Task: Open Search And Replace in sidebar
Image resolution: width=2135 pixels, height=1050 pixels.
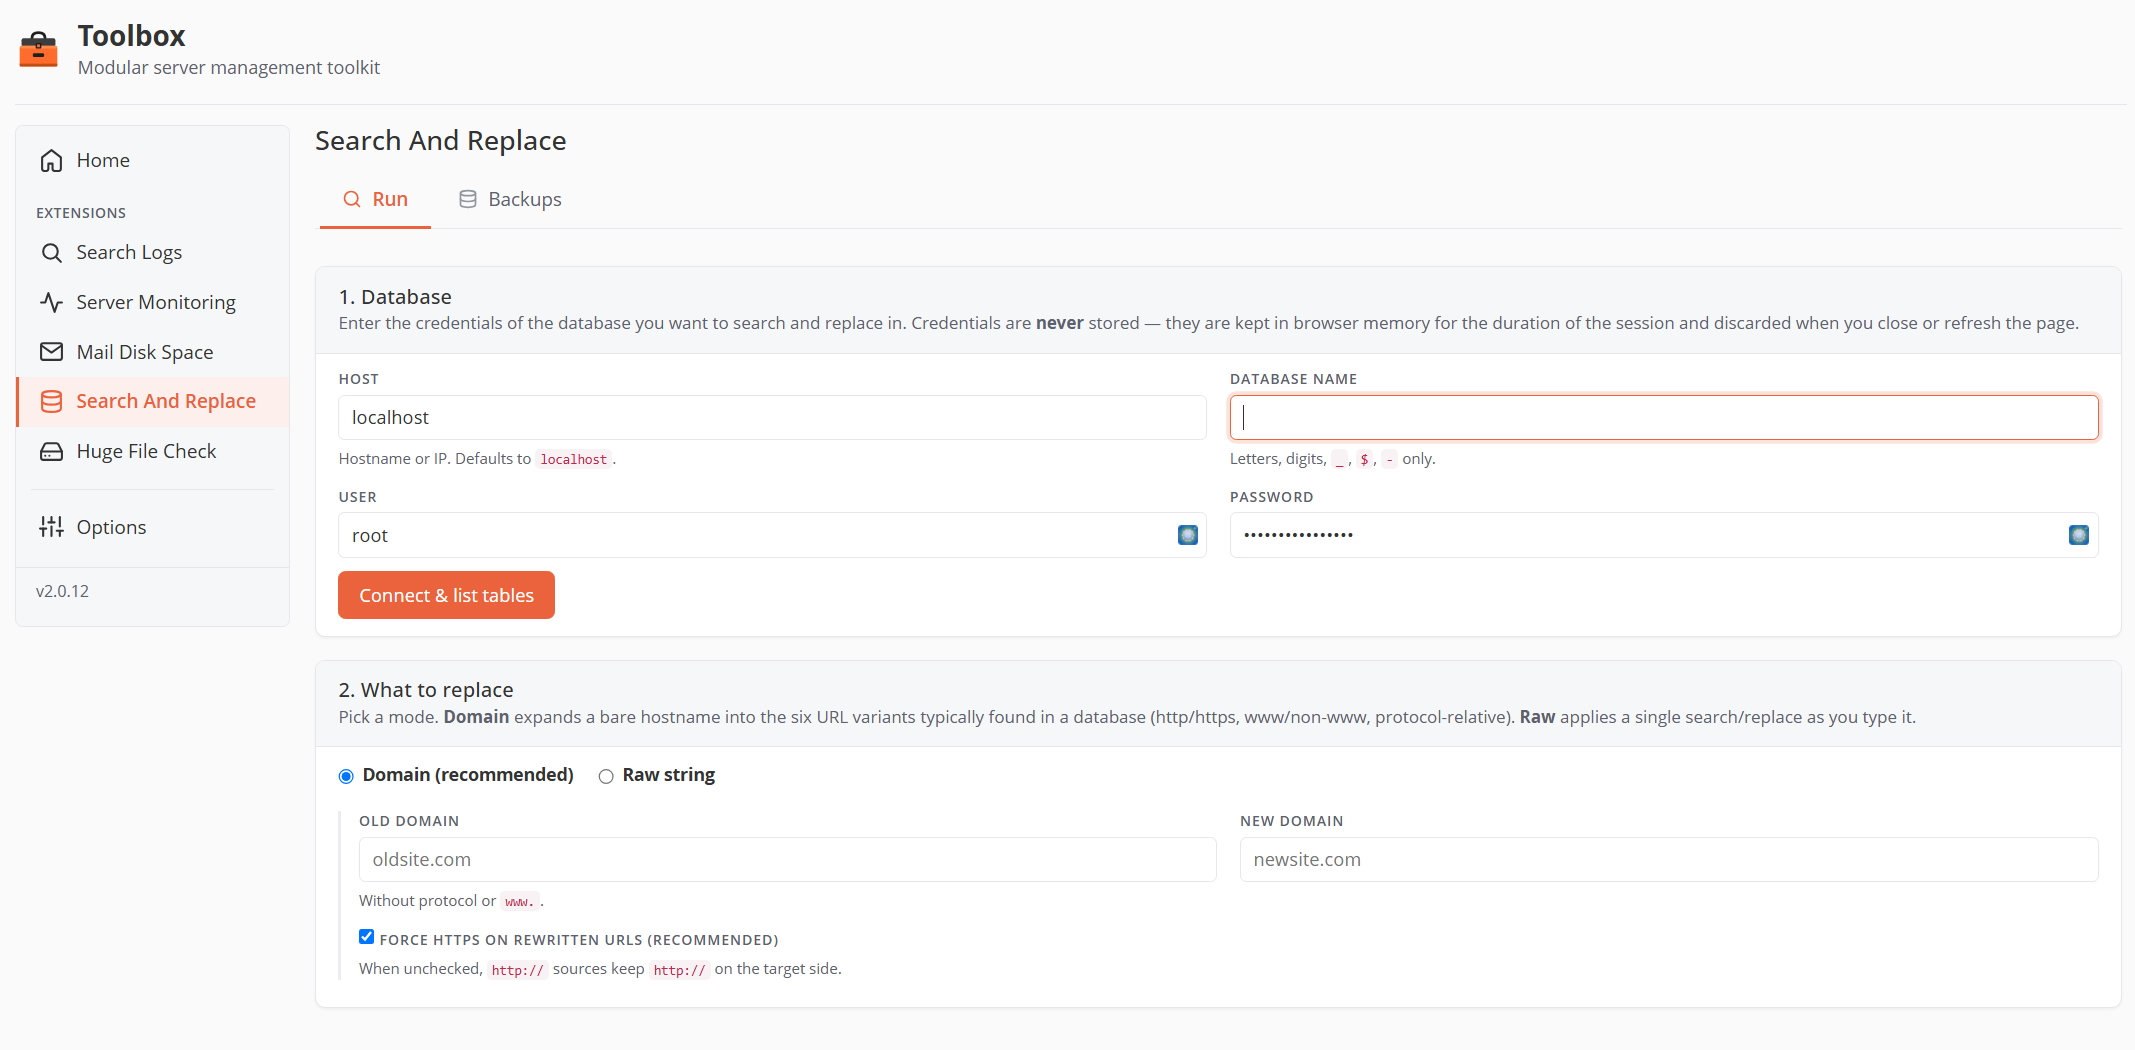Action: [x=153, y=402]
